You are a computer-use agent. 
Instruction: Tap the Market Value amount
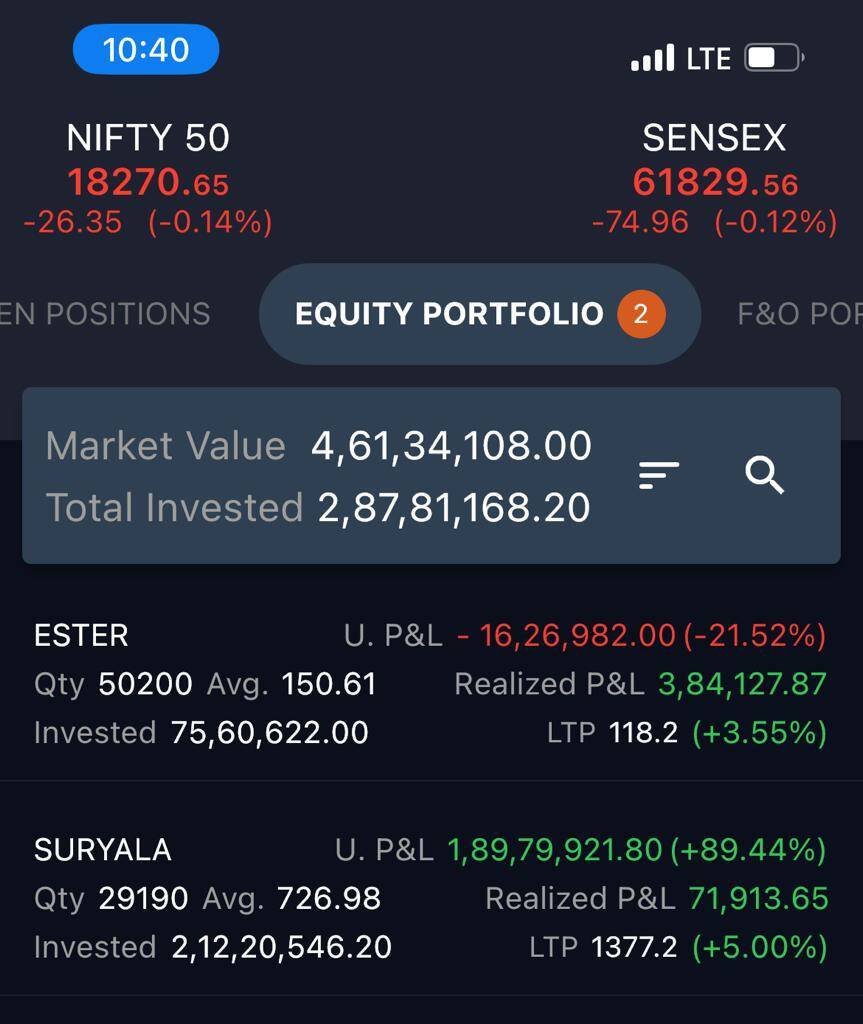pos(451,446)
